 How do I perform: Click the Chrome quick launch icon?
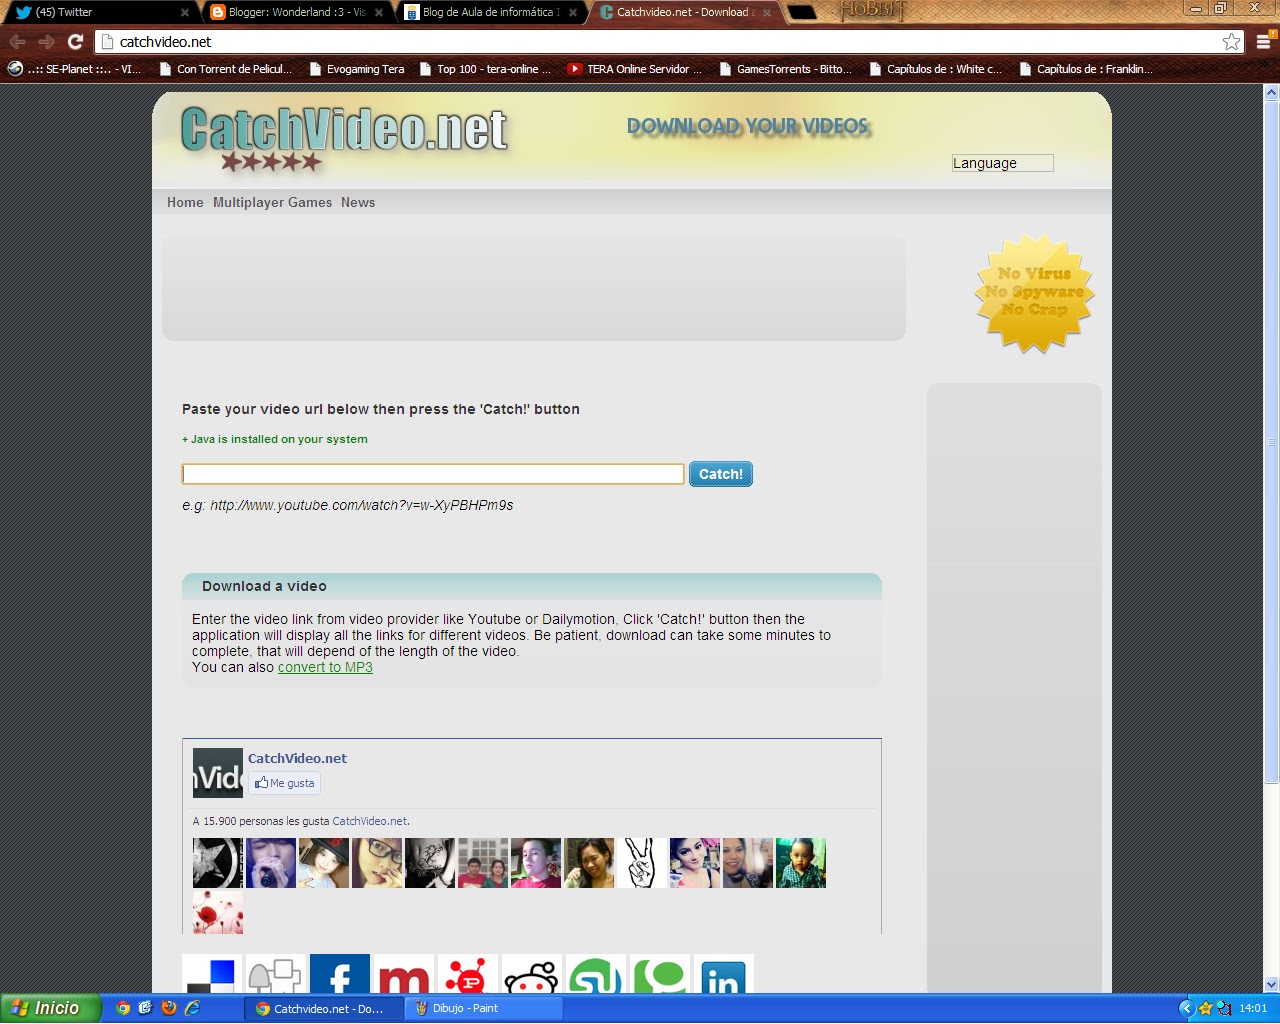[123, 1008]
